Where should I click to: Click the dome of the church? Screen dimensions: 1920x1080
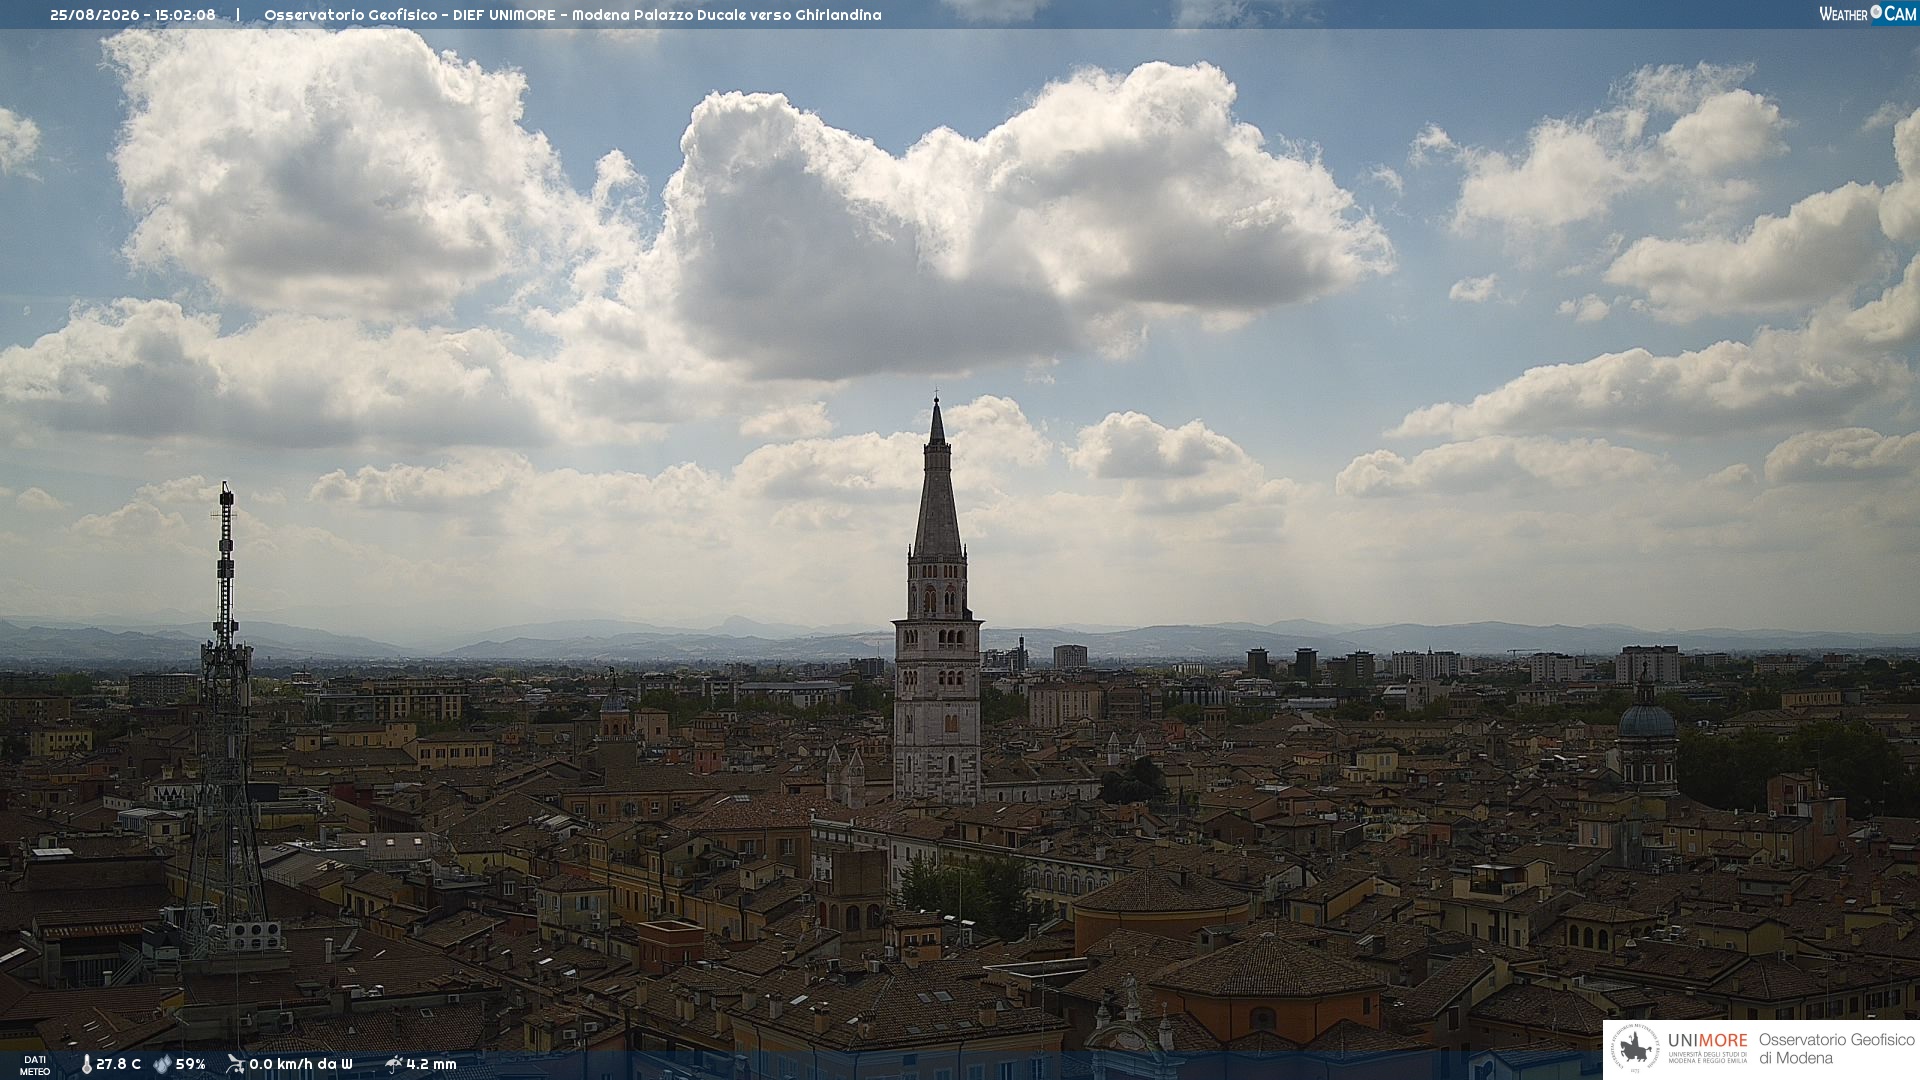(x=1646, y=718)
